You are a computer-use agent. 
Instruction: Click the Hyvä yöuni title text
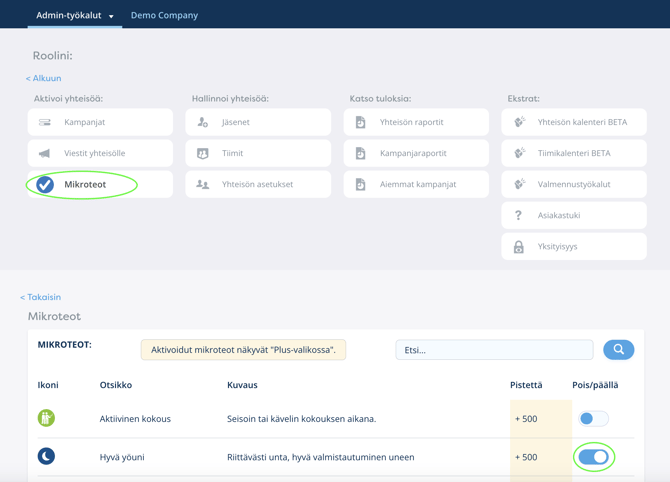click(x=122, y=457)
